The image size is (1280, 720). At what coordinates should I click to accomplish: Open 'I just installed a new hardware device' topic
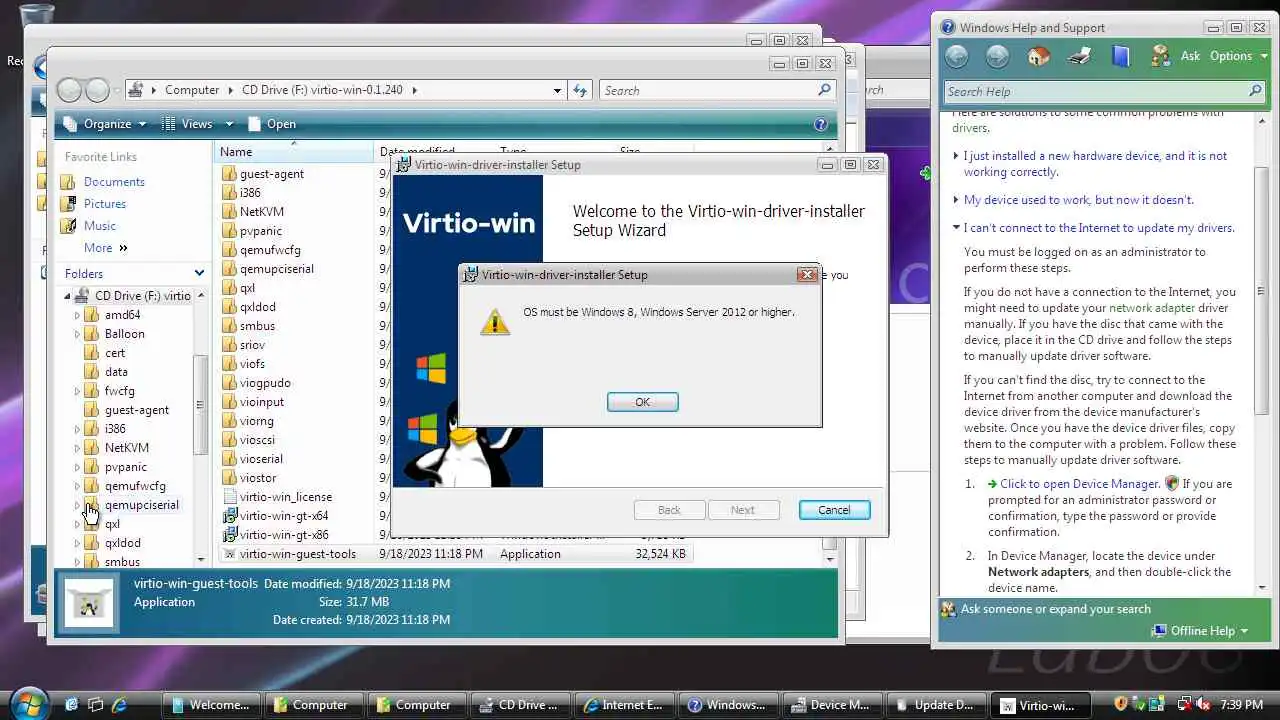point(1095,164)
